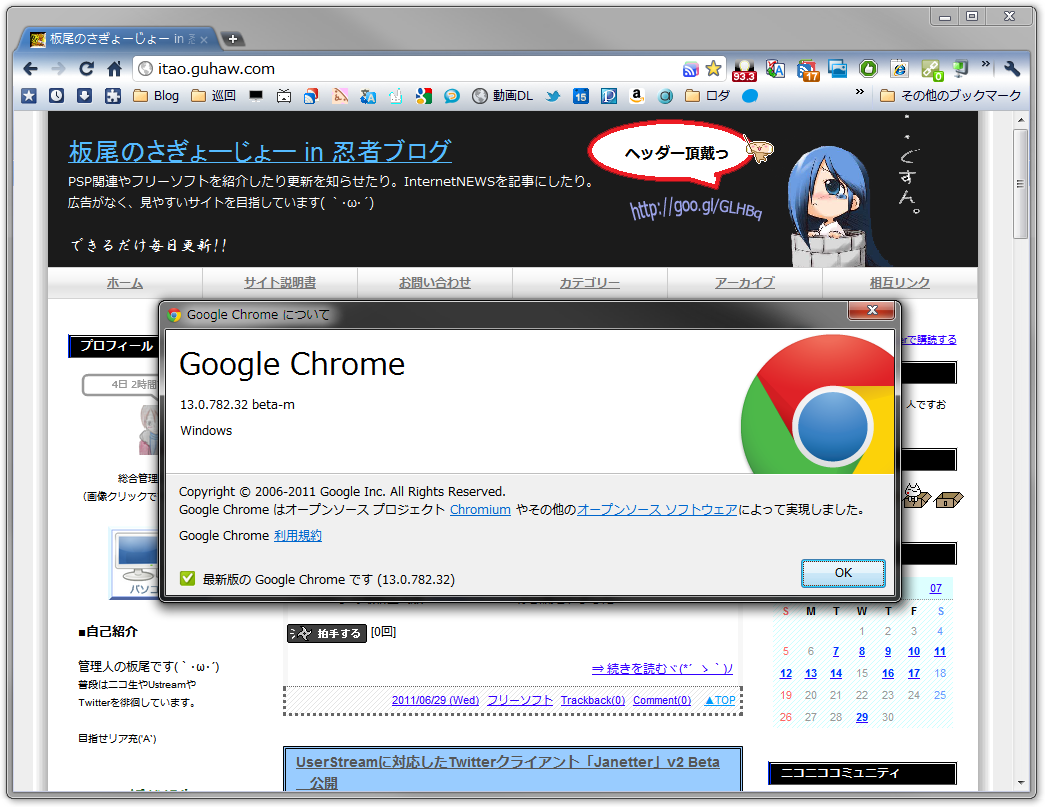Open the 巡回 bookmark folder
This screenshot has height=807, width=1045.
click(x=213, y=96)
